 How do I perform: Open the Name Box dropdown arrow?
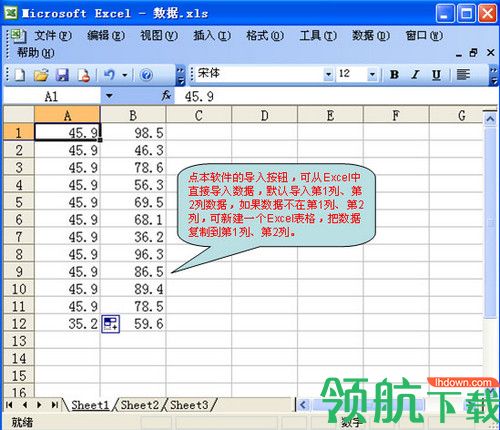click(109, 96)
